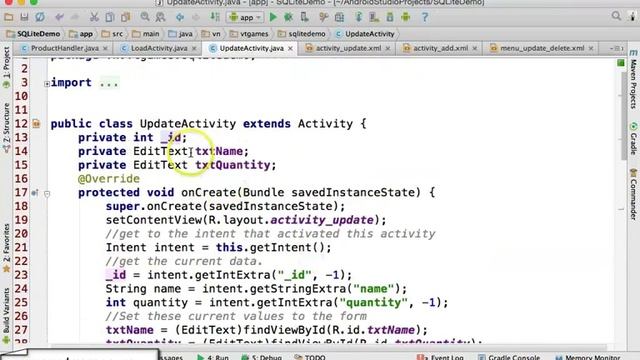Open the Debug tool window
The image size is (640, 360).
click(261, 358)
